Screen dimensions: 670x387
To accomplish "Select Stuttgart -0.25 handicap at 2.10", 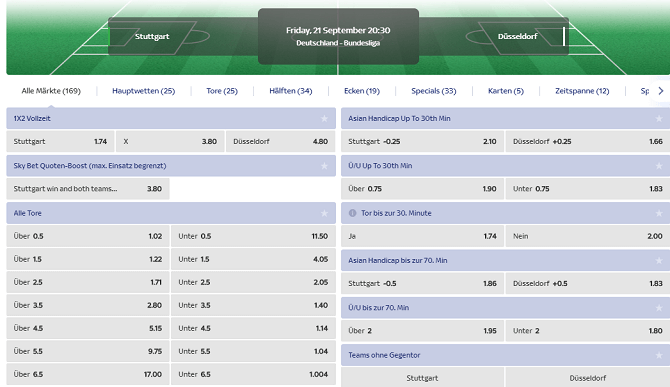I will pyautogui.click(x=422, y=141).
